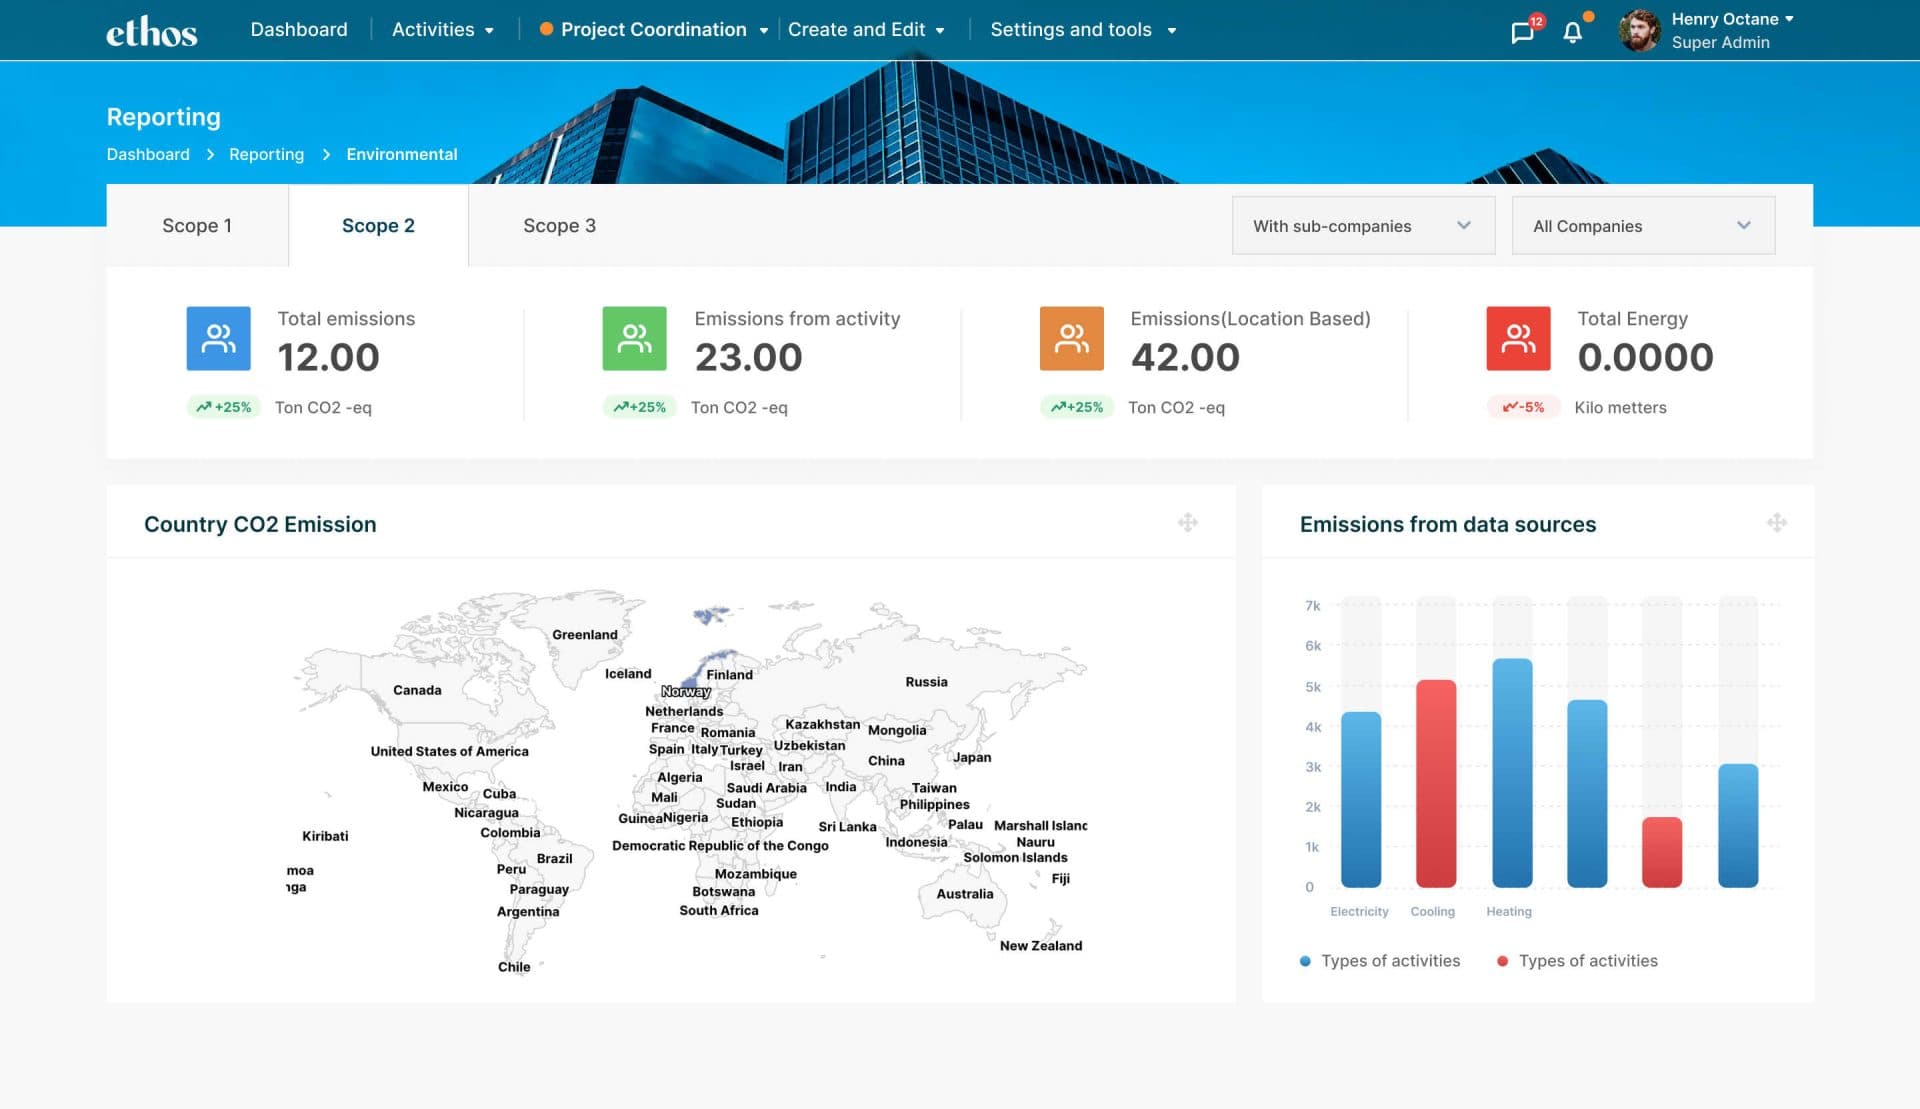Click the +25% badge under Total emissions

pyautogui.click(x=223, y=407)
